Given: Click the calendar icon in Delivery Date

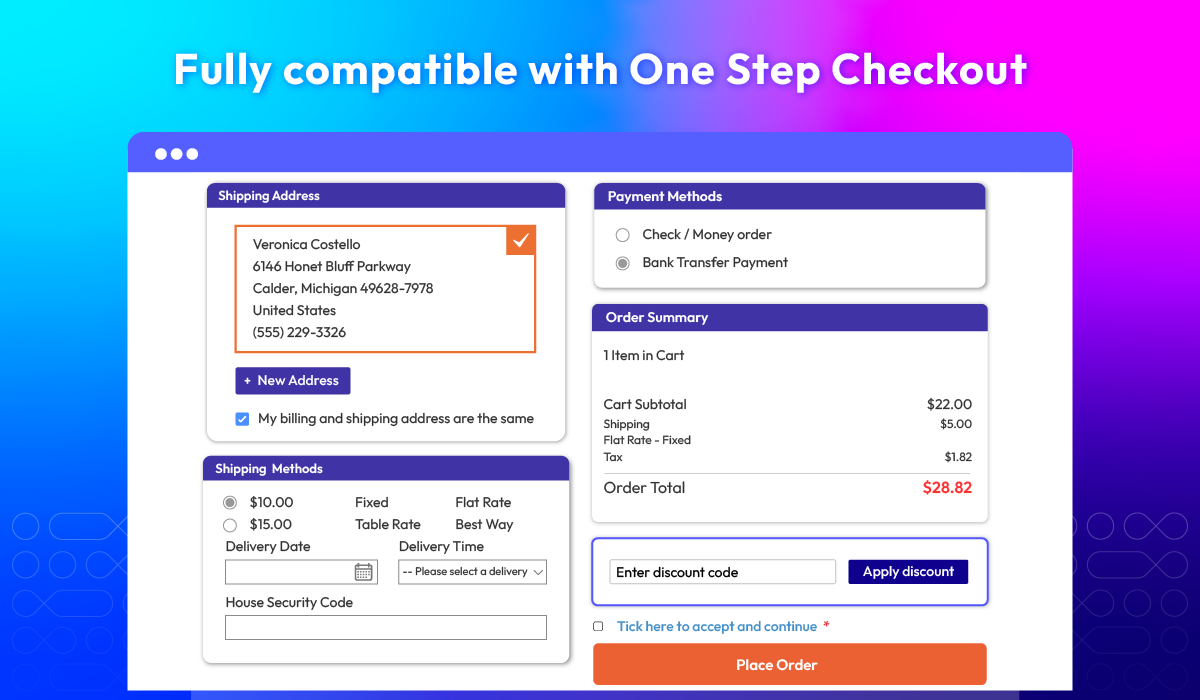Looking at the screenshot, I should pos(363,572).
